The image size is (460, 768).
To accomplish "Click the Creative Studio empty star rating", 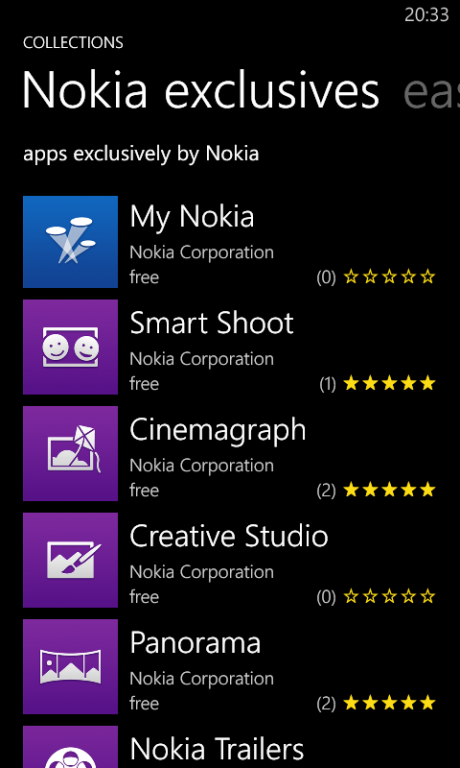I will tap(389, 596).
